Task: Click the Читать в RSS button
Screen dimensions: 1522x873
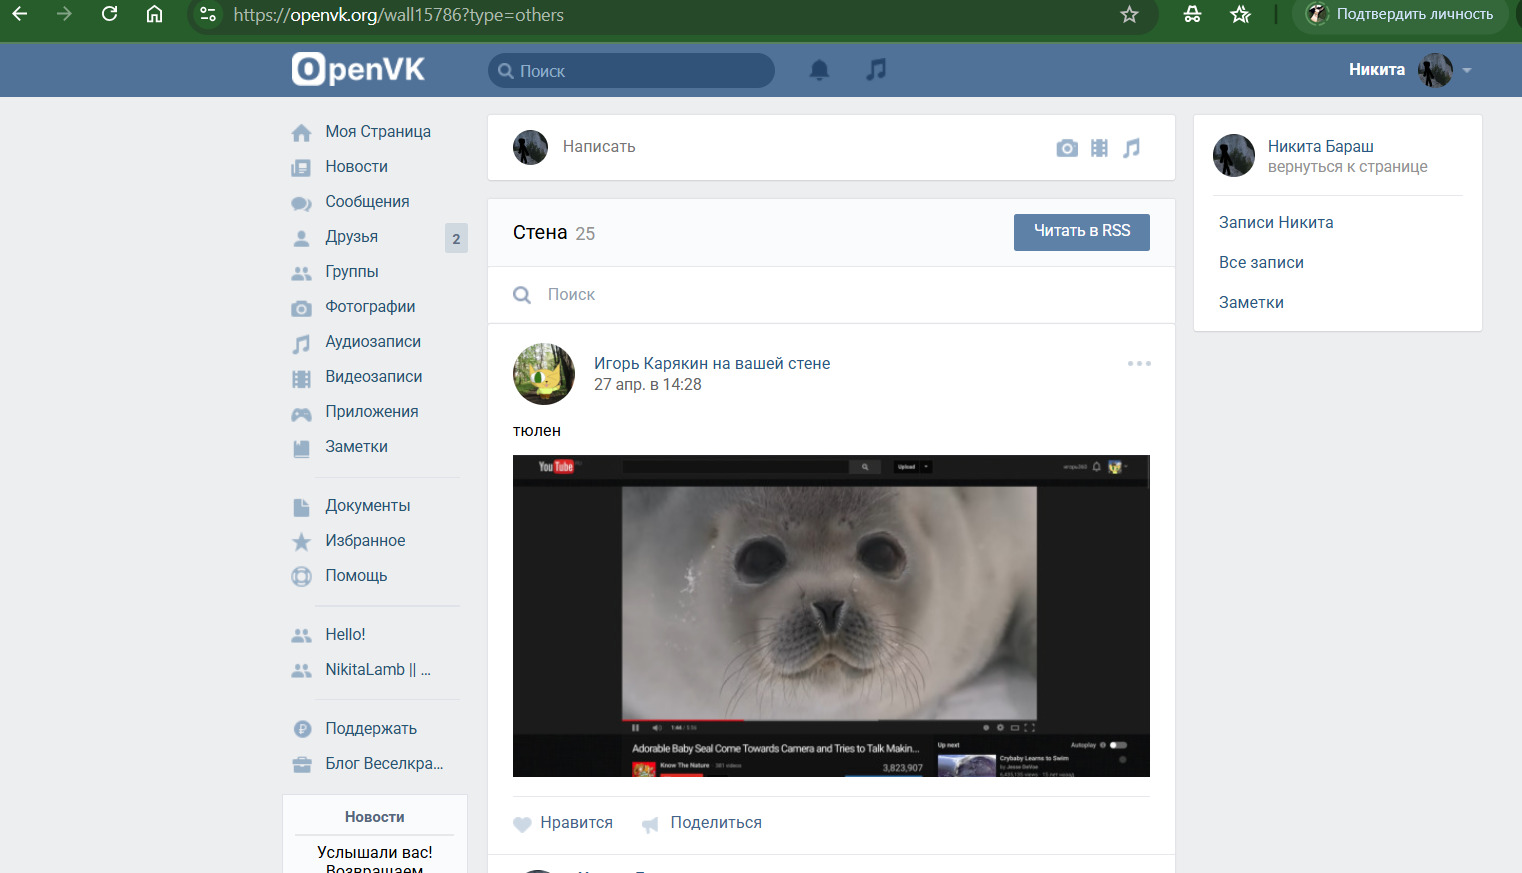Action: (x=1082, y=232)
